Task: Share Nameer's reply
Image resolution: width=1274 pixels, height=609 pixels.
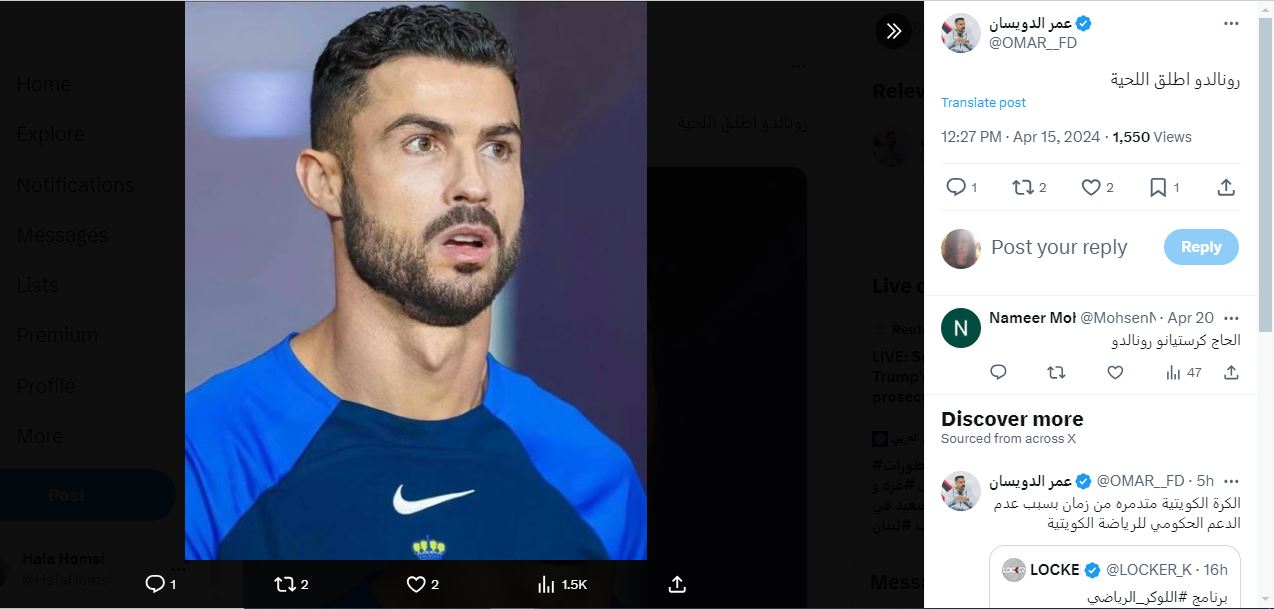Action: coord(1231,373)
